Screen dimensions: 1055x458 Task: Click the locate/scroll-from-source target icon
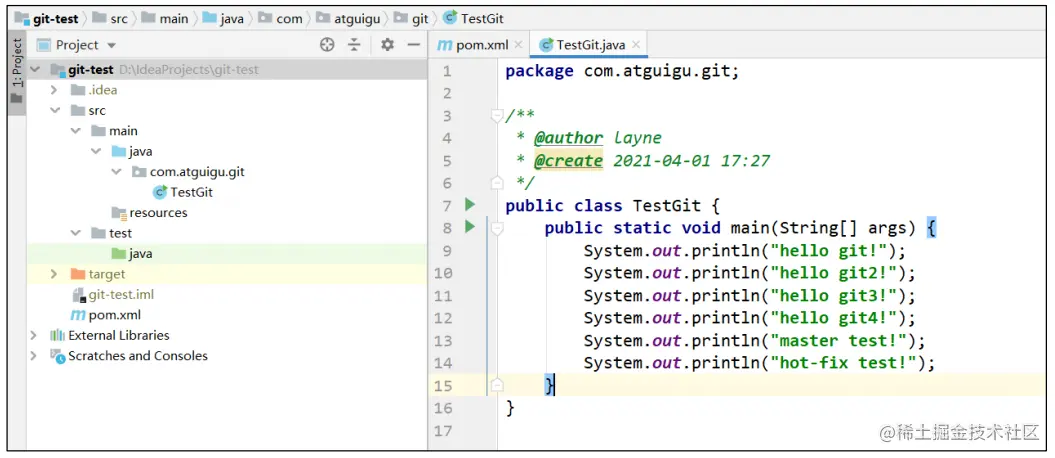click(327, 45)
